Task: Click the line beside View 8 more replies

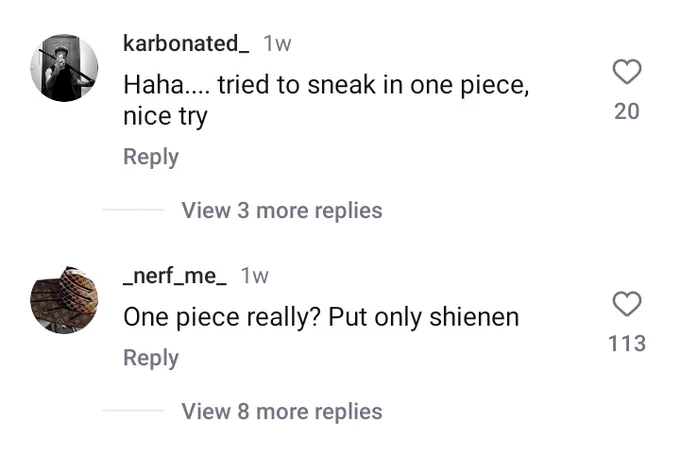Action: coord(133,410)
